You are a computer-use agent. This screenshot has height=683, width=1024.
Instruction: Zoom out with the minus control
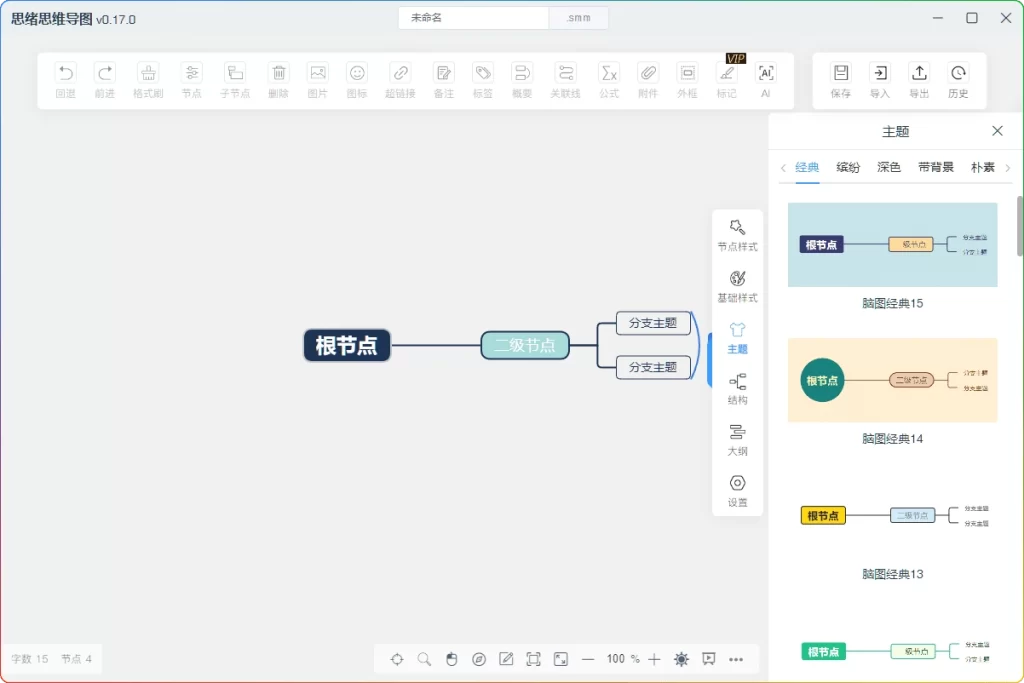[x=588, y=659]
